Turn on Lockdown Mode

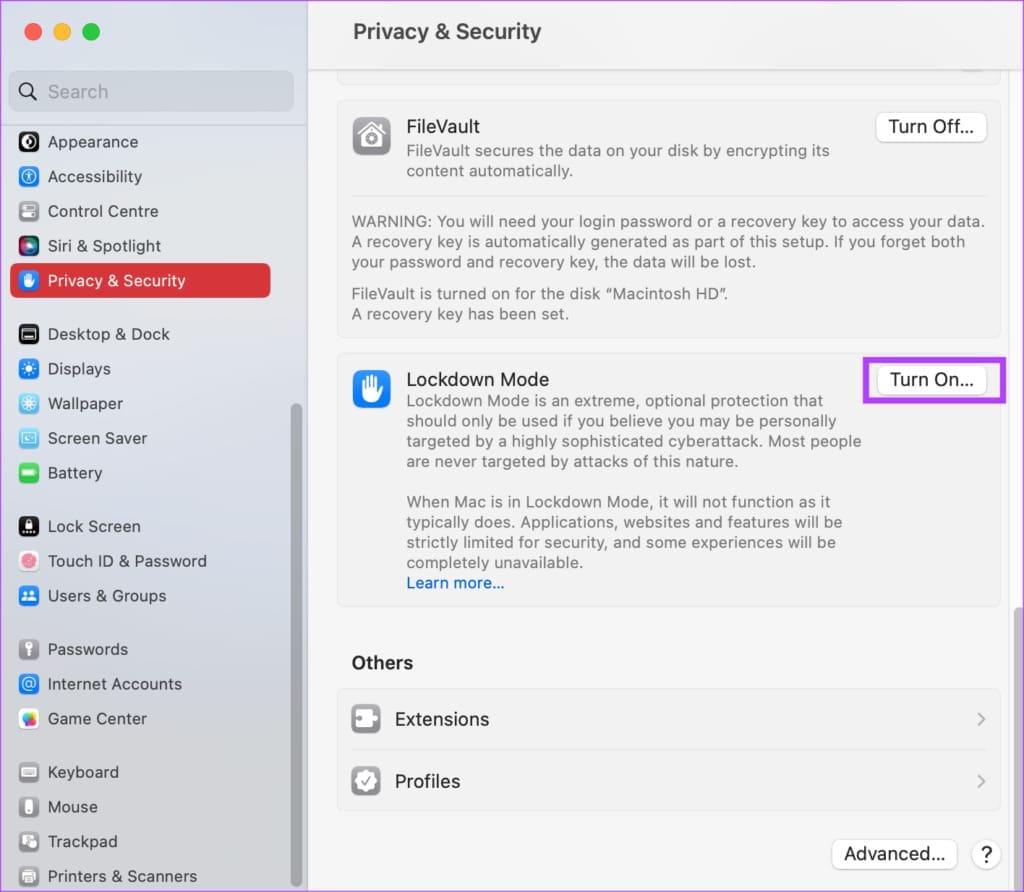(x=931, y=380)
